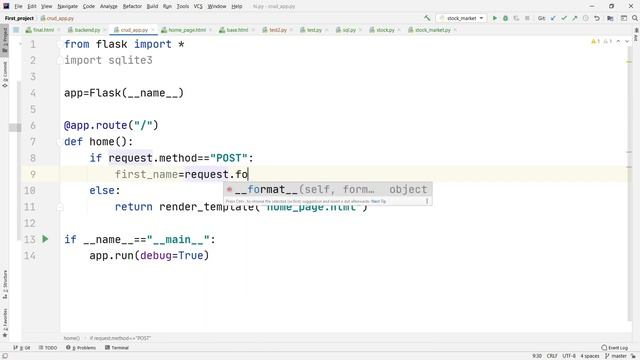Click the lock icon in status bar

point(633,356)
